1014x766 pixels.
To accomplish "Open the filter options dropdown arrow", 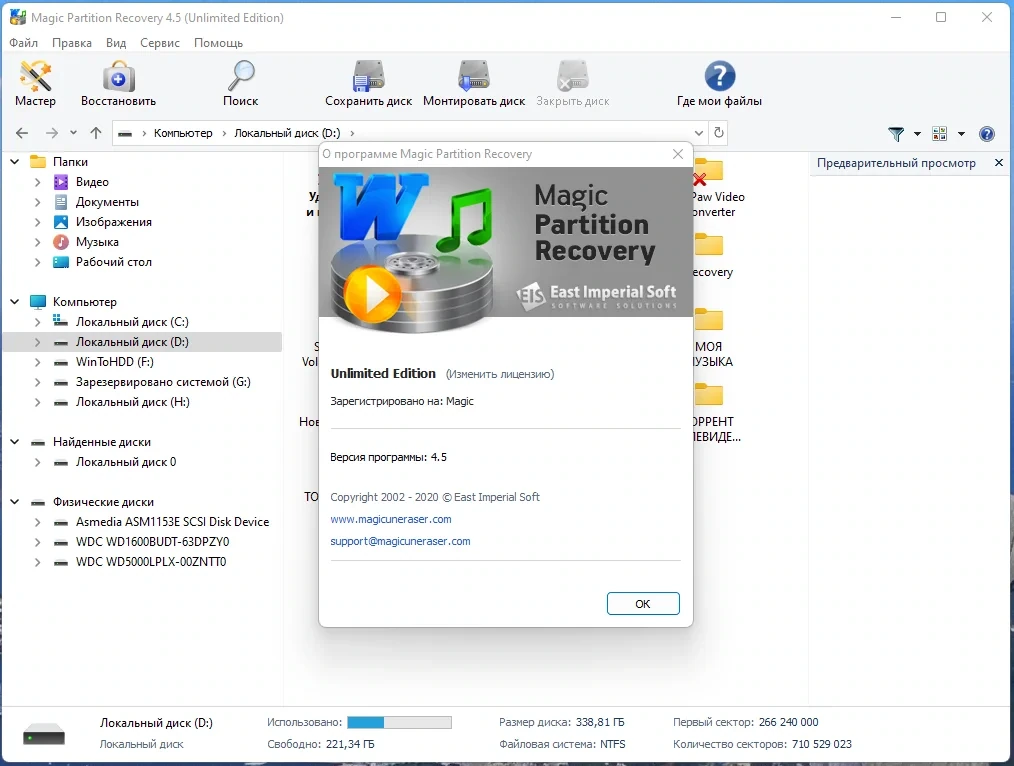I will pyautogui.click(x=917, y=134).
